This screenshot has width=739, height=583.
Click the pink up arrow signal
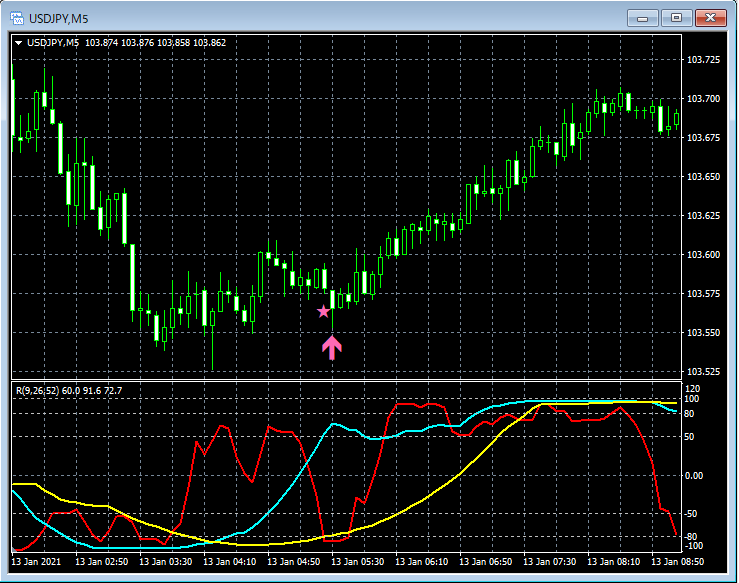[332, 347]
